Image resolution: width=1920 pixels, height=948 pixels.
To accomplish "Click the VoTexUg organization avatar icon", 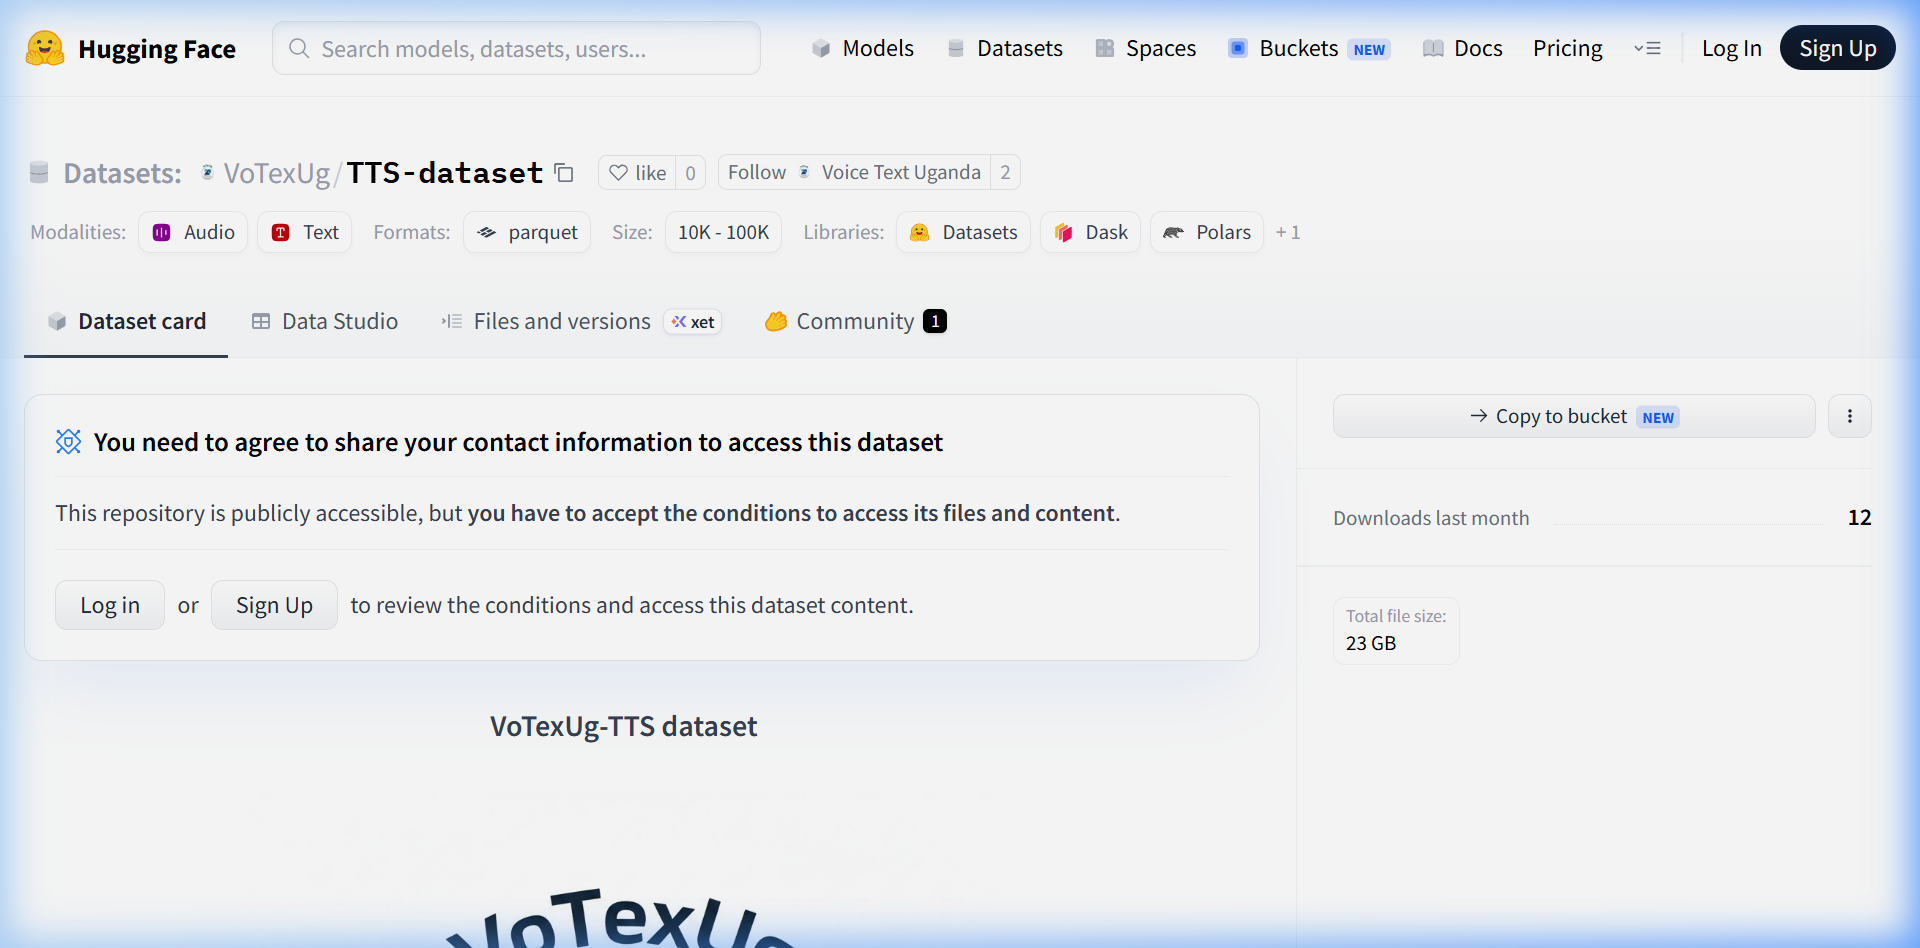I will click(207, 172).
